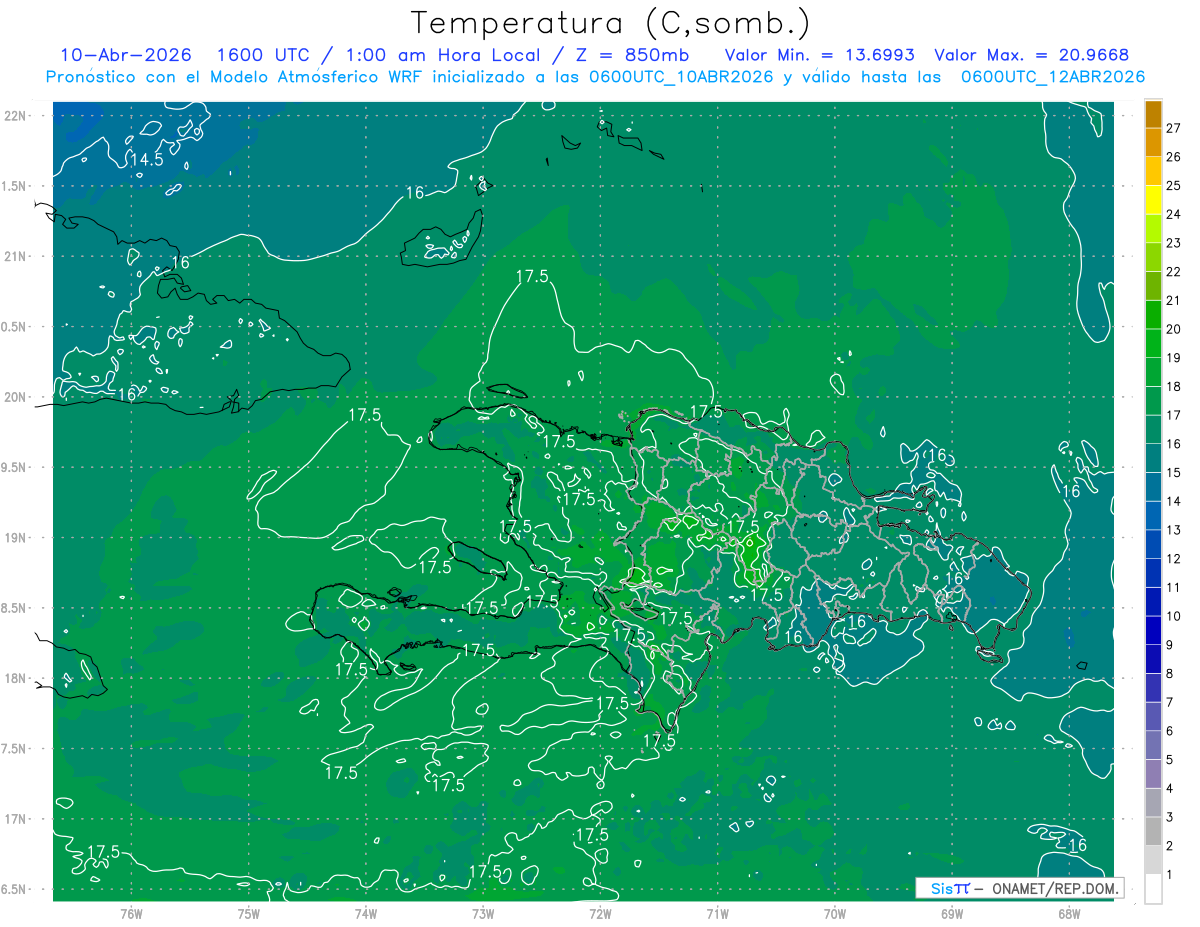This screenshot has width=1200, height=927.
Task: Click the 17N latitude axis label
Action: coord(16,819)
